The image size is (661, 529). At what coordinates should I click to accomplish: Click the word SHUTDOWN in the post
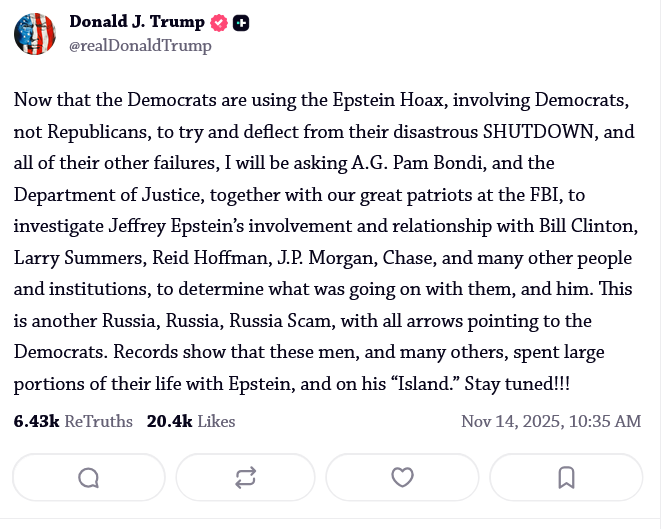(538, 132)
